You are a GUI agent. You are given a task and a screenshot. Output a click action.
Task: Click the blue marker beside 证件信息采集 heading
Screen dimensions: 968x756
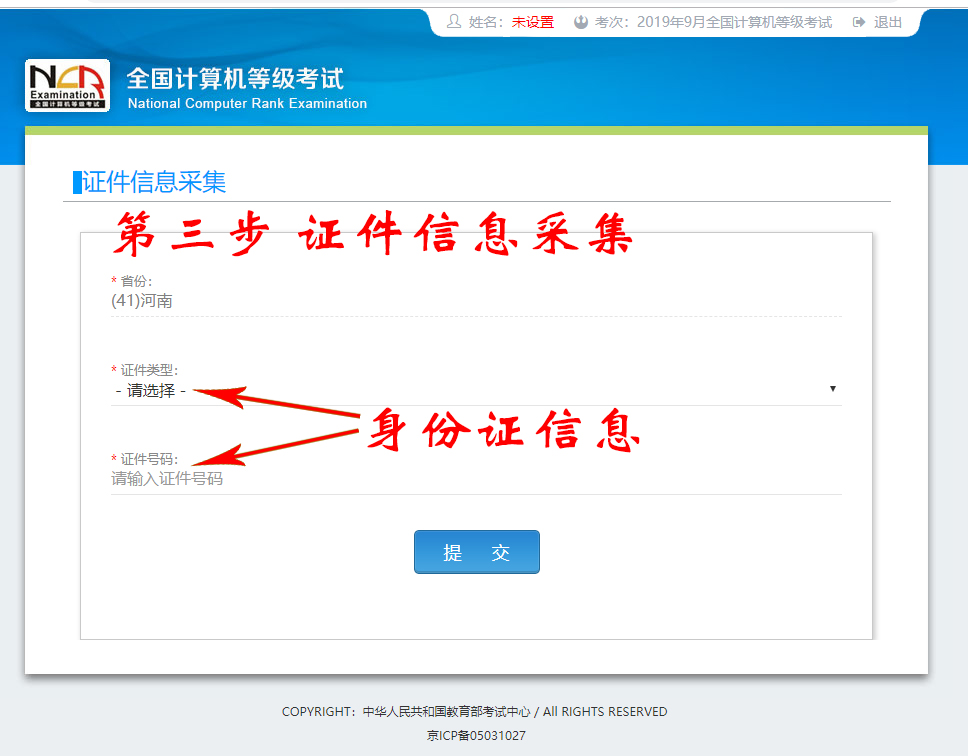click(x=77, y=182)
